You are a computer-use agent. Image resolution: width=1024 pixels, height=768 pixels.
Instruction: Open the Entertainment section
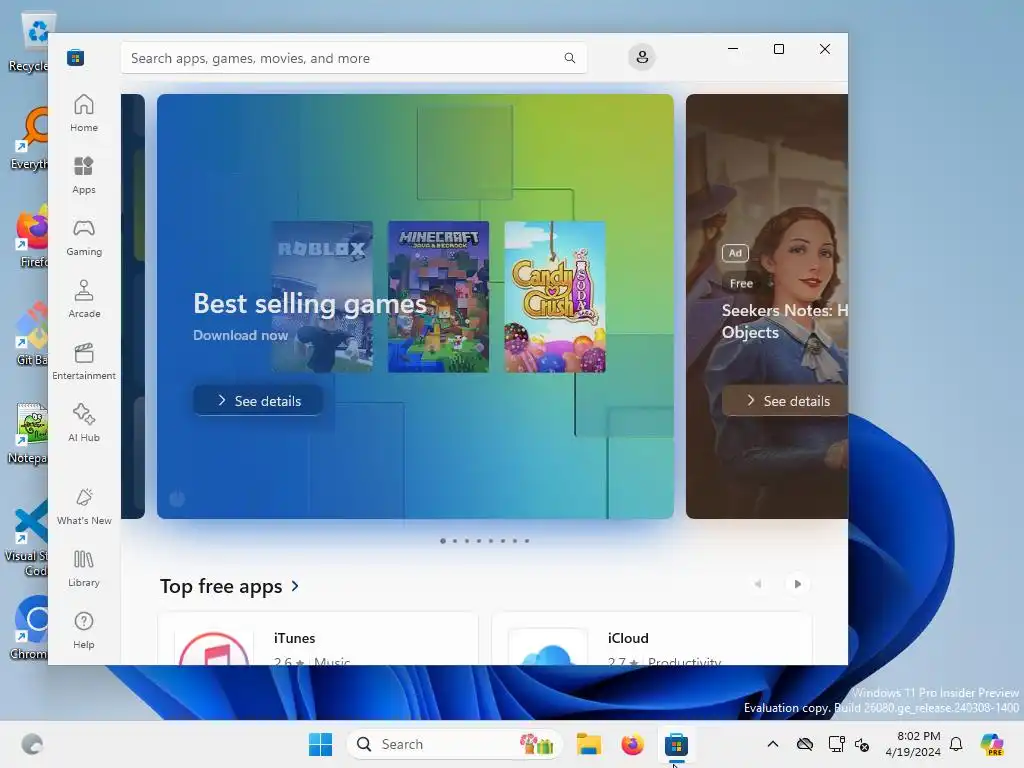[x=84, y=362]
